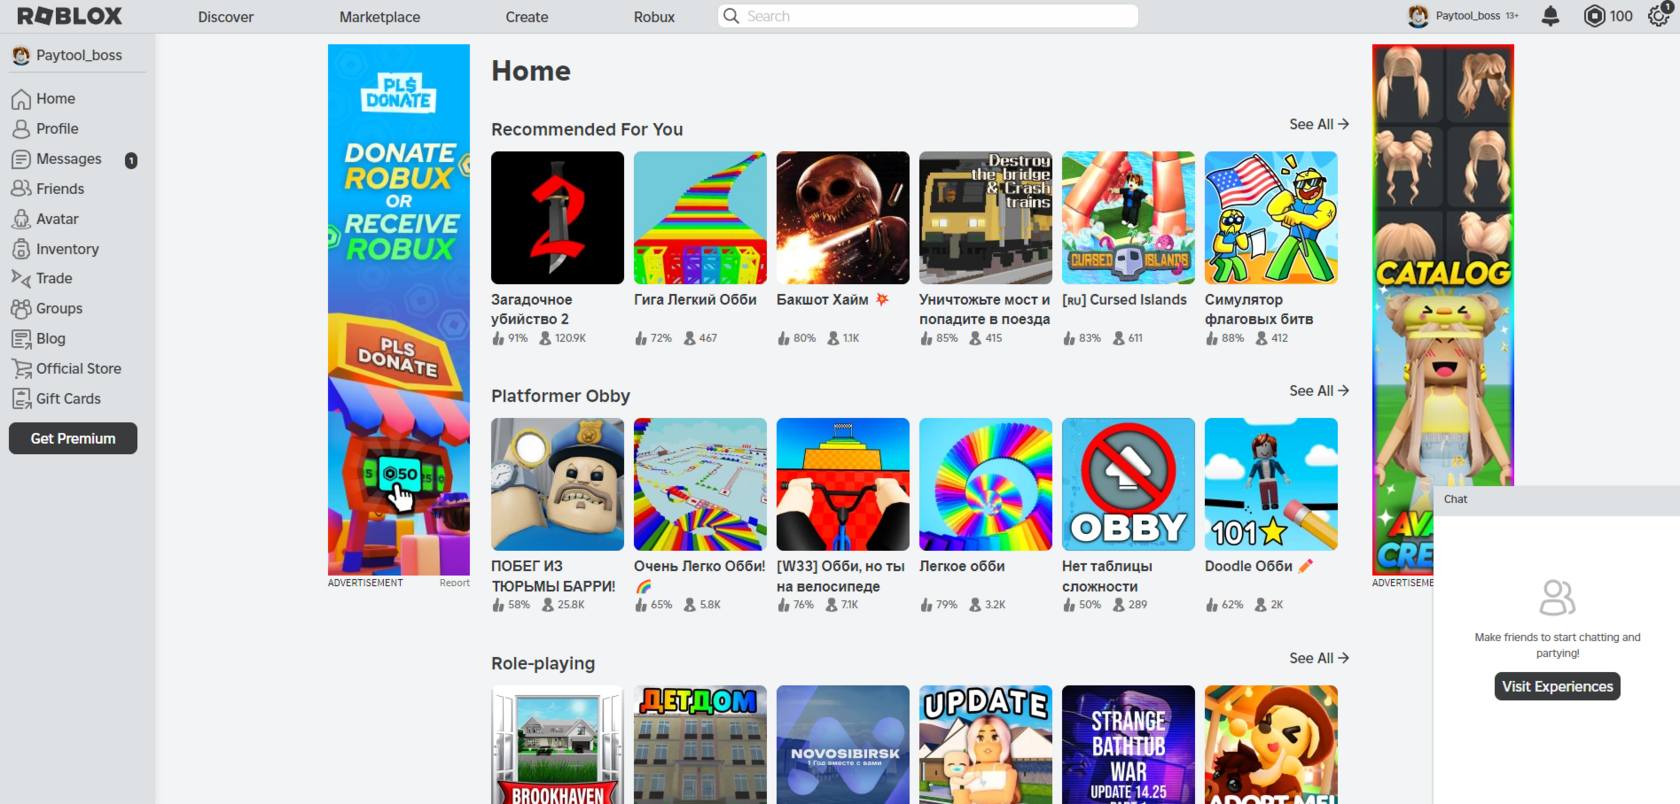This screenshot has width=1680, height=804.
Task: Open the Destroy the bridge trains thumbnail
Action: (985, 218)
